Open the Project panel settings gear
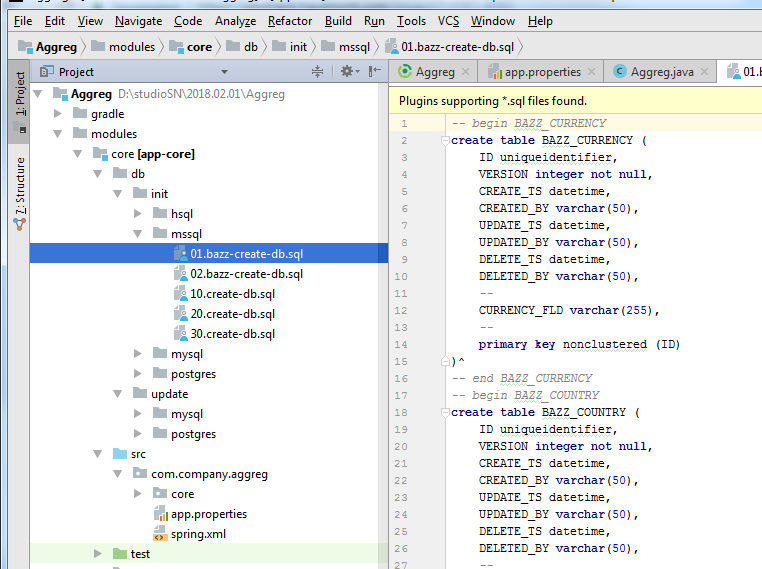 (x=346, y=72)
